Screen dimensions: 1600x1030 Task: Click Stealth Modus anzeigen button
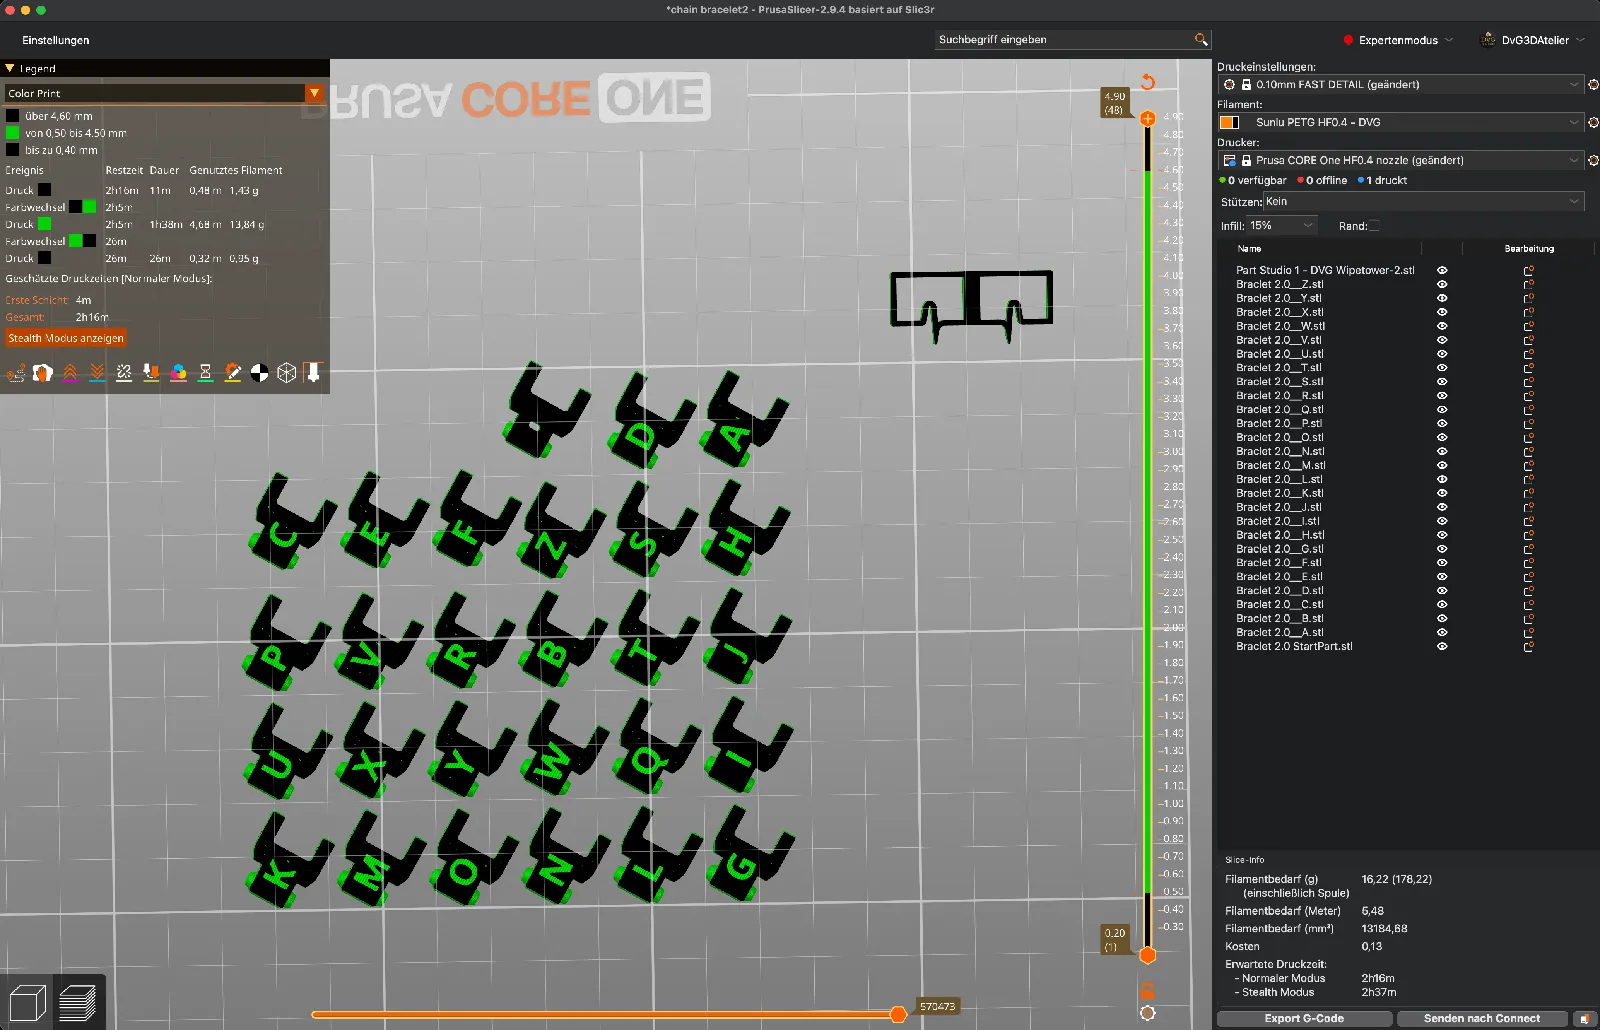(66, 338)
